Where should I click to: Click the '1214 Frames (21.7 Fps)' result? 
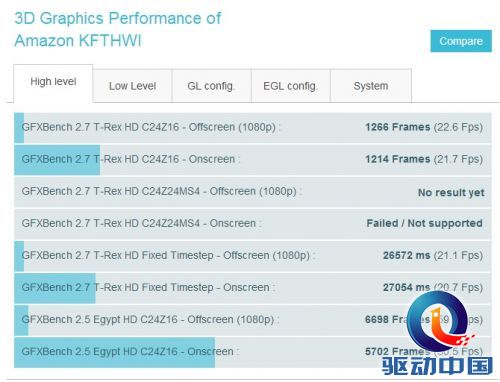[x=424, y=159]
